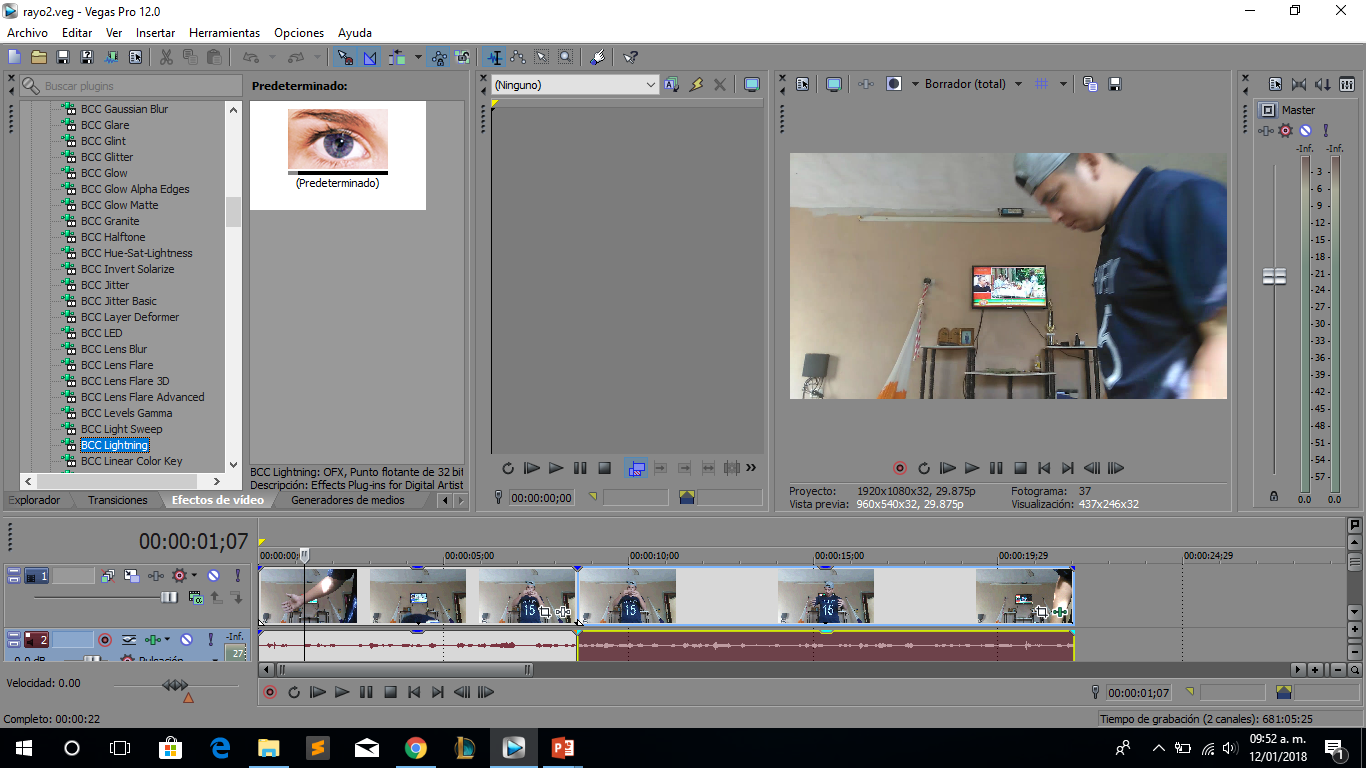Open Google Chrome from the taskbar
Screen dimensions: 1366x768
tap(416, 747)
